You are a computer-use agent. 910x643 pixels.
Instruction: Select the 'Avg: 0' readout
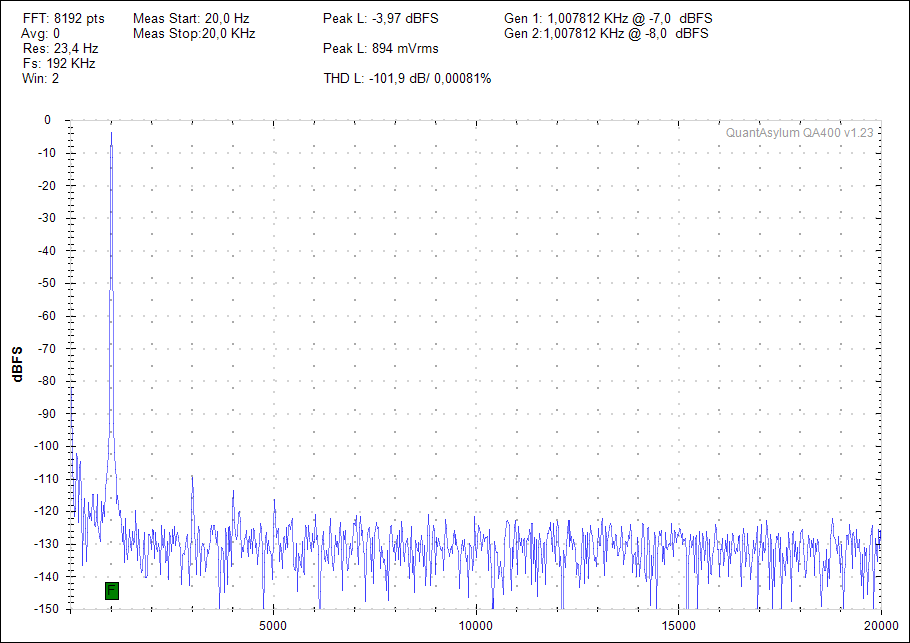pos(41,34)
